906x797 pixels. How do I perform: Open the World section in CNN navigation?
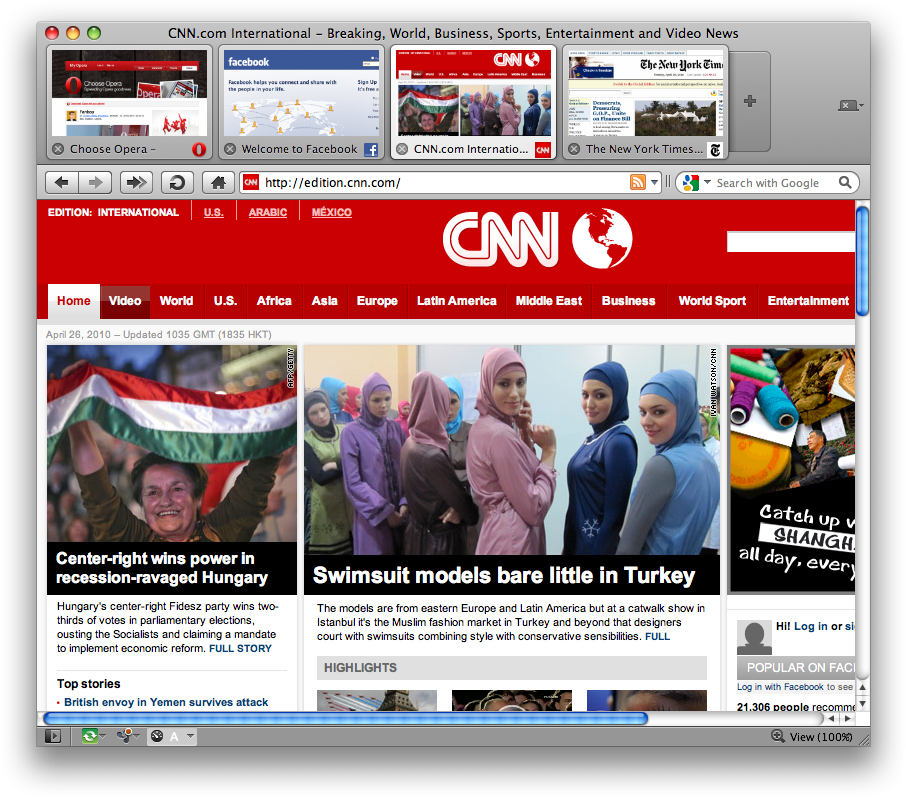tap(176, 301)
